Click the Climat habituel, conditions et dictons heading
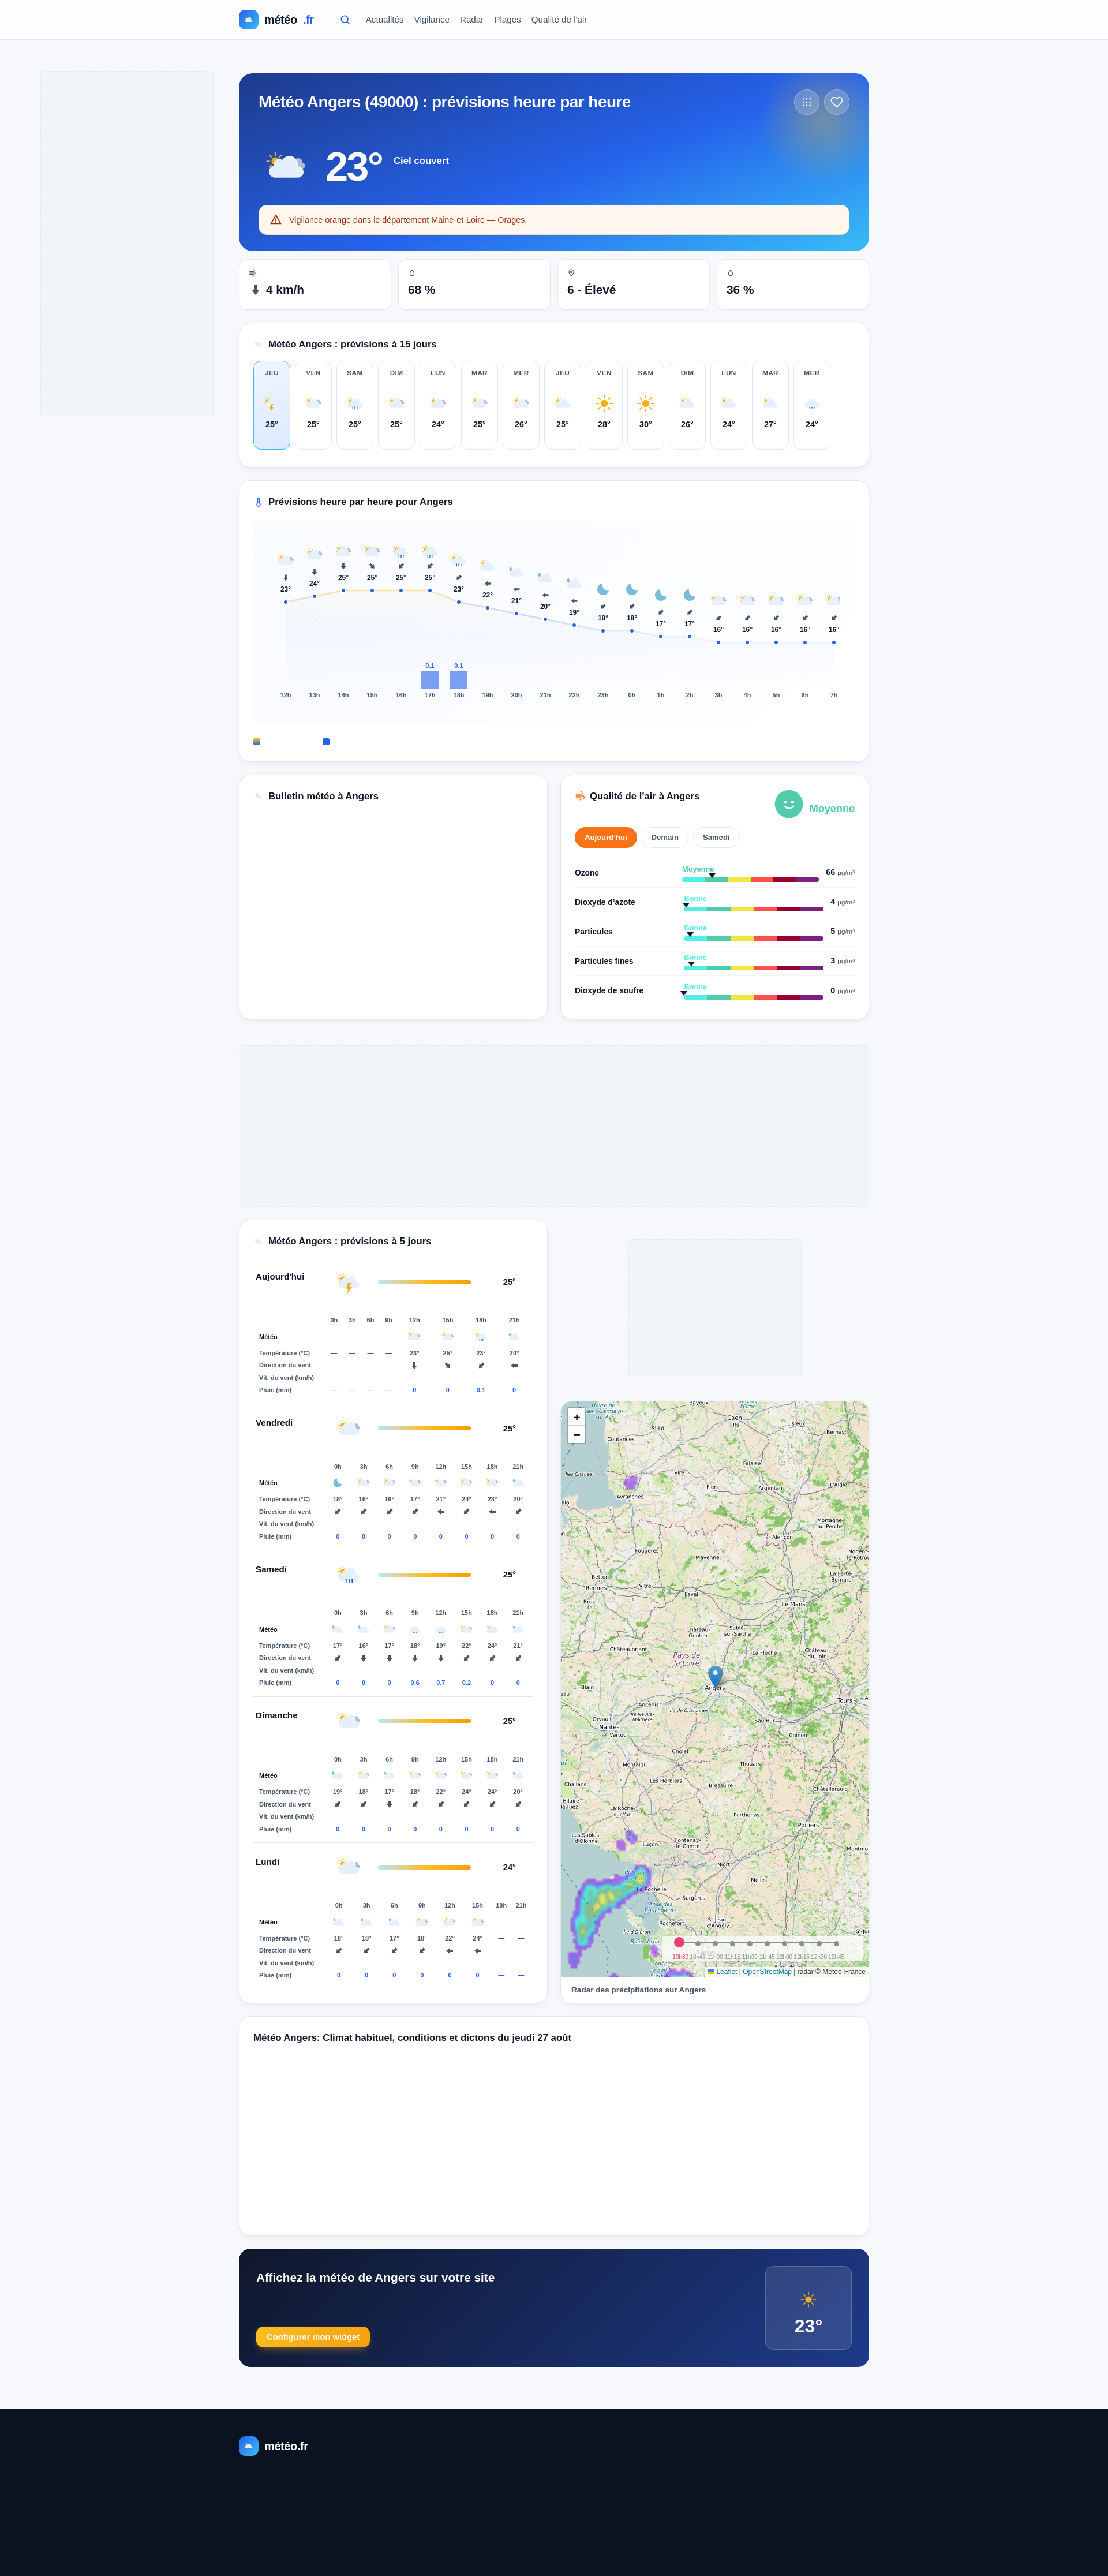Viewport: 1108px width, 2576px height. (x=412, y=2038)
